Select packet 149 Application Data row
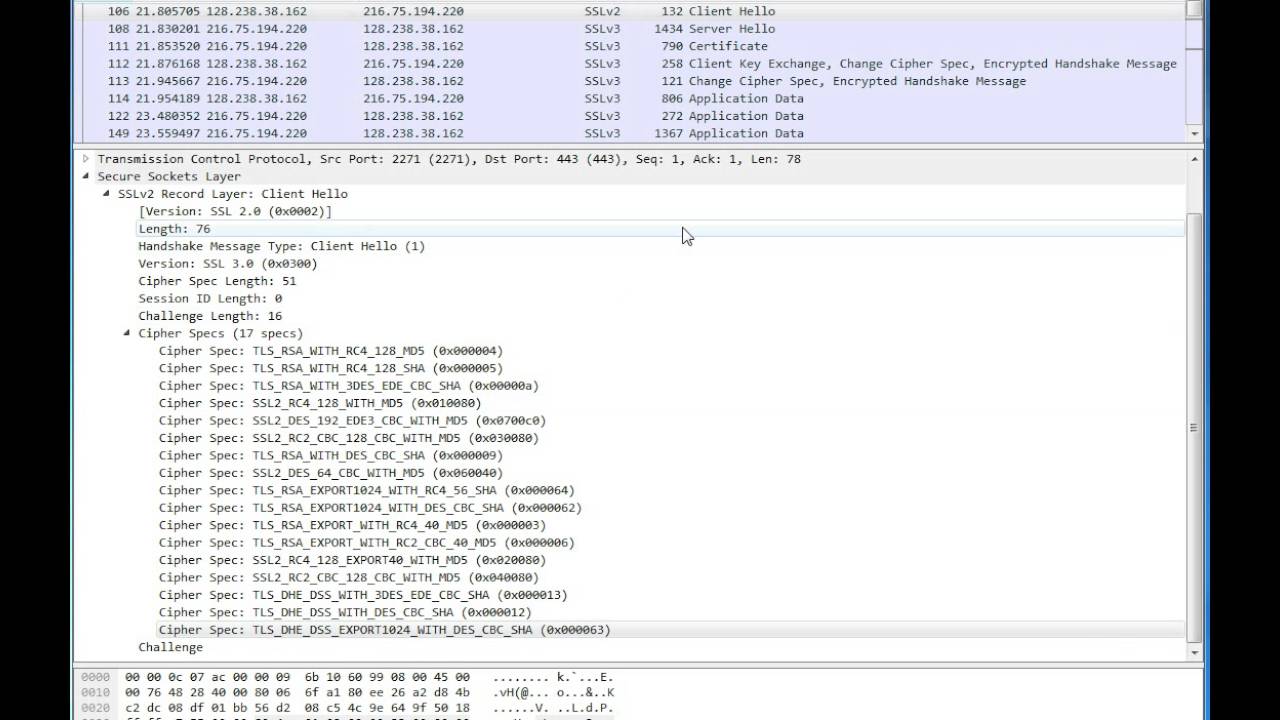 click(x=630, y=133)
